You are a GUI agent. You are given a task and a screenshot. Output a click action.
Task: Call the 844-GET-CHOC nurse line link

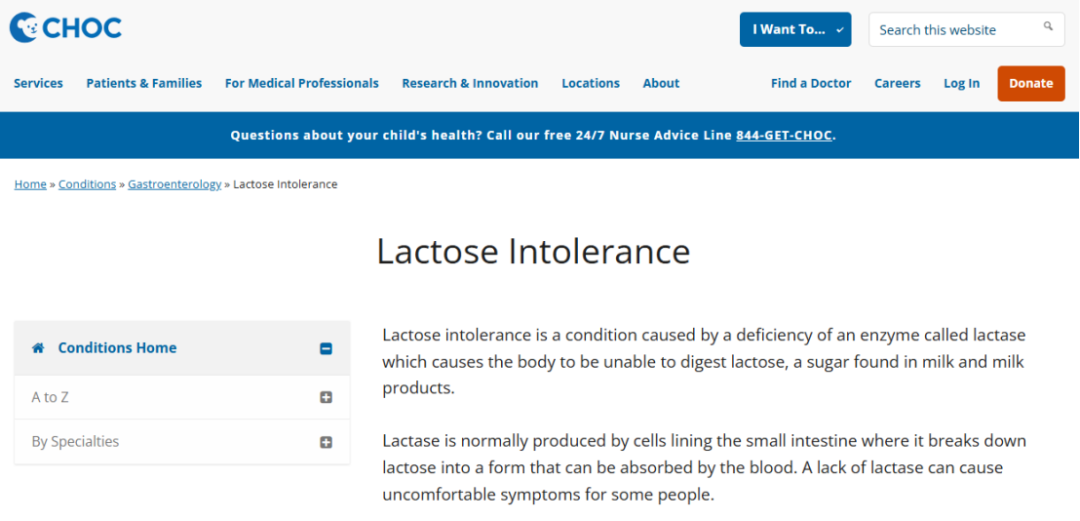click(784, 135)
